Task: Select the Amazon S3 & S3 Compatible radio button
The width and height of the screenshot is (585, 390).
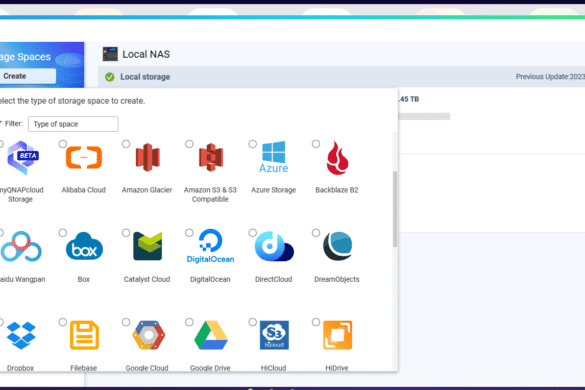Action: coord(190,144)
